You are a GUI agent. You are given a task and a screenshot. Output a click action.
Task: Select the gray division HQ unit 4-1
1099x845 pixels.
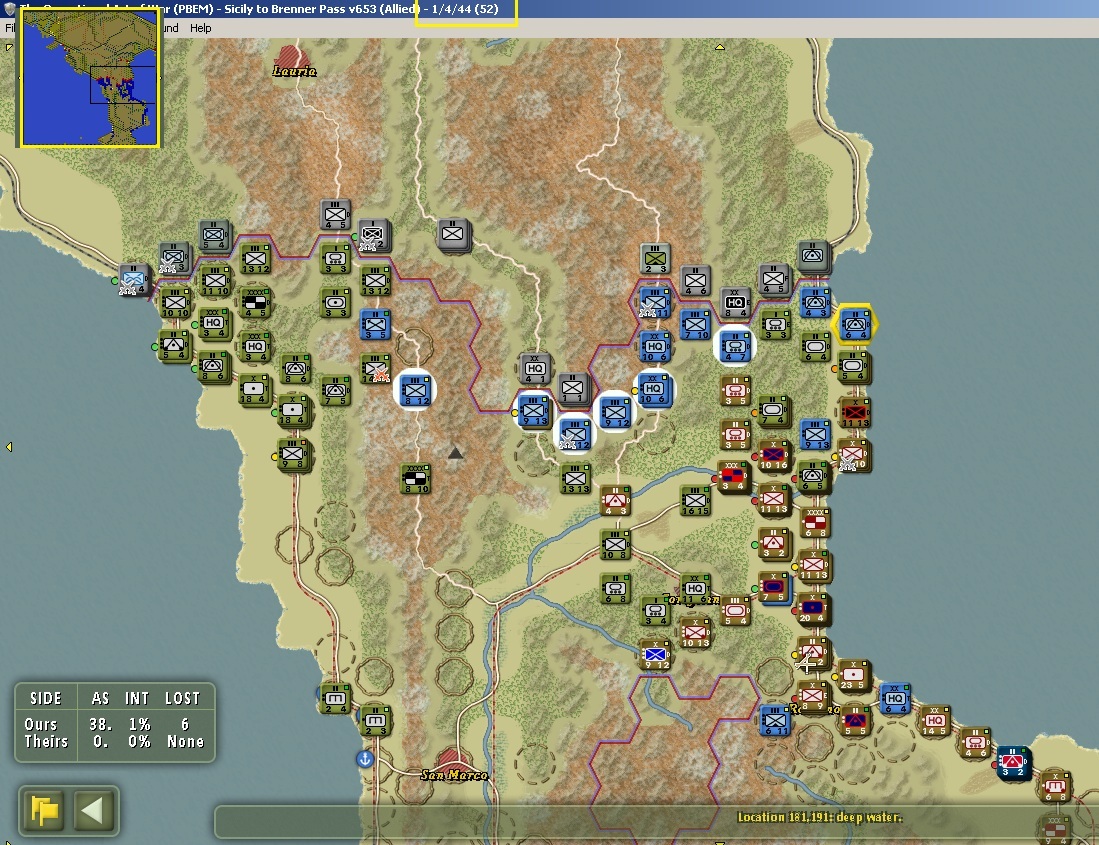coord(535,369)
